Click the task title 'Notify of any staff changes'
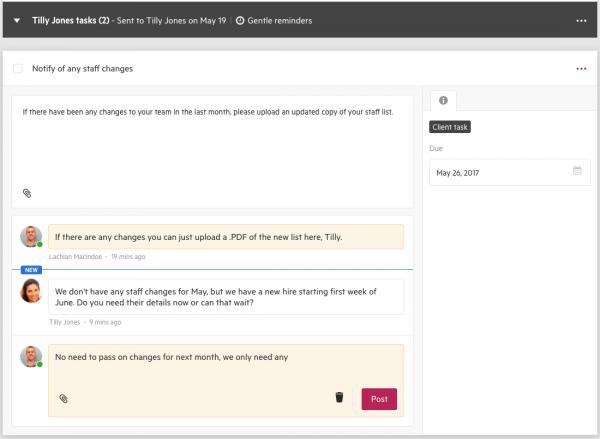This screenshot has height=439, width=600. (x=82, y=69)
